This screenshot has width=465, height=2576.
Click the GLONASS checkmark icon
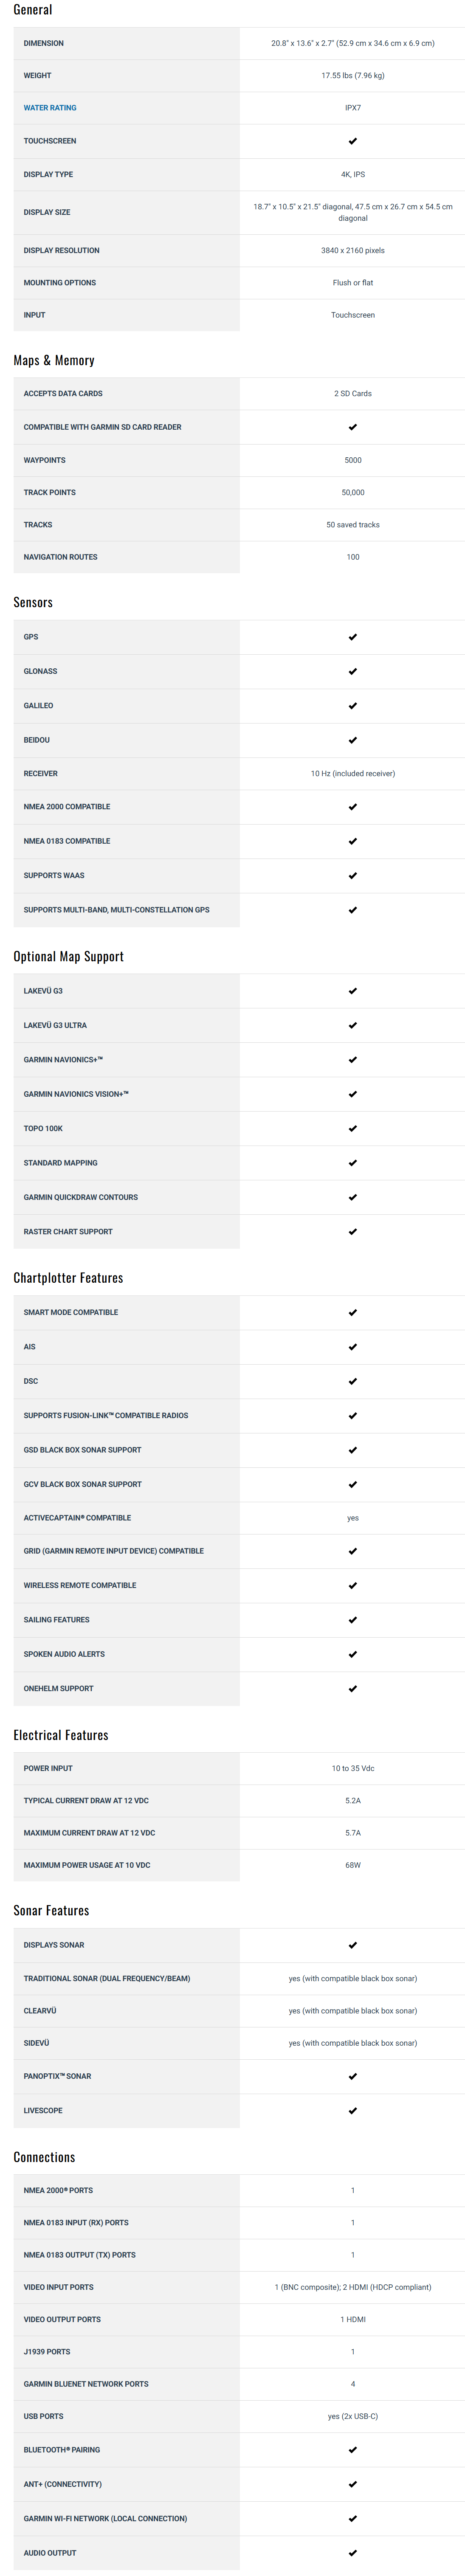point(353,671)
